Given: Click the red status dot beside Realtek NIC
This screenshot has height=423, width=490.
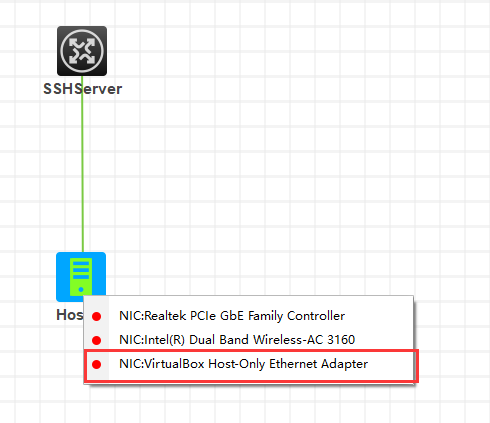Looking at the screenshot, I should tap(97, 316).
